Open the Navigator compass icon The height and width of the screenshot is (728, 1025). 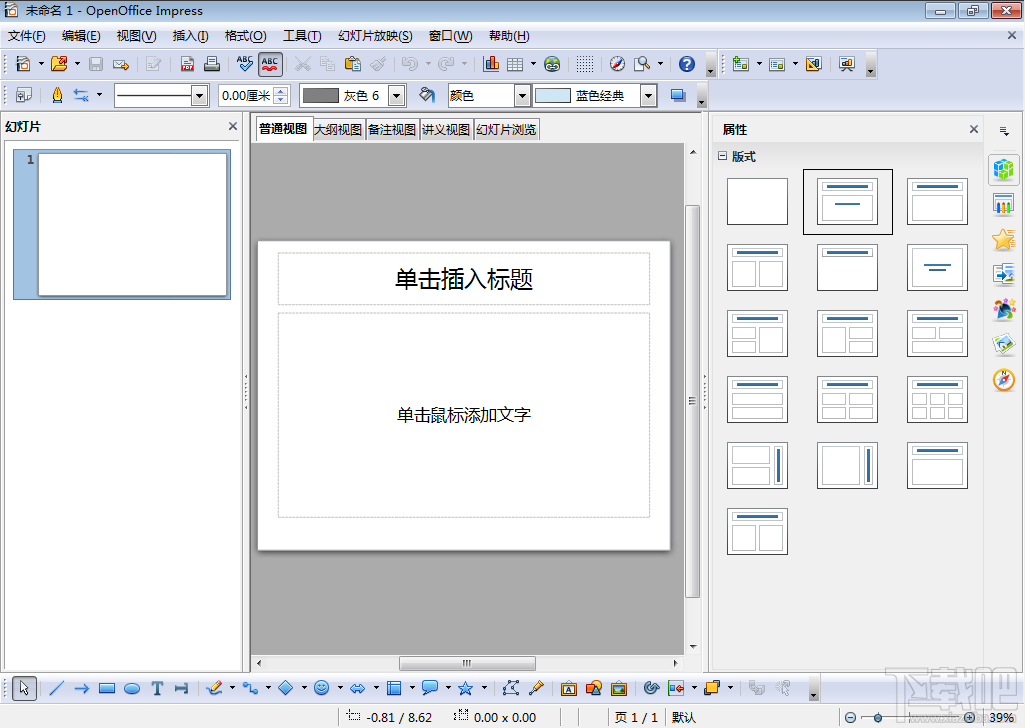click(617, 64)
